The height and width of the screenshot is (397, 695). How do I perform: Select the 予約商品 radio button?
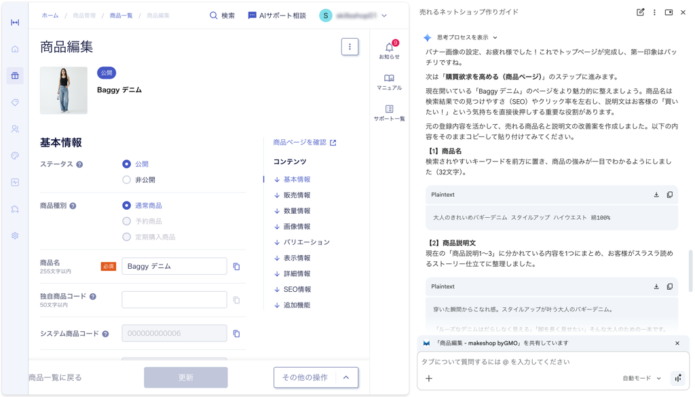[x=126, y=221]
